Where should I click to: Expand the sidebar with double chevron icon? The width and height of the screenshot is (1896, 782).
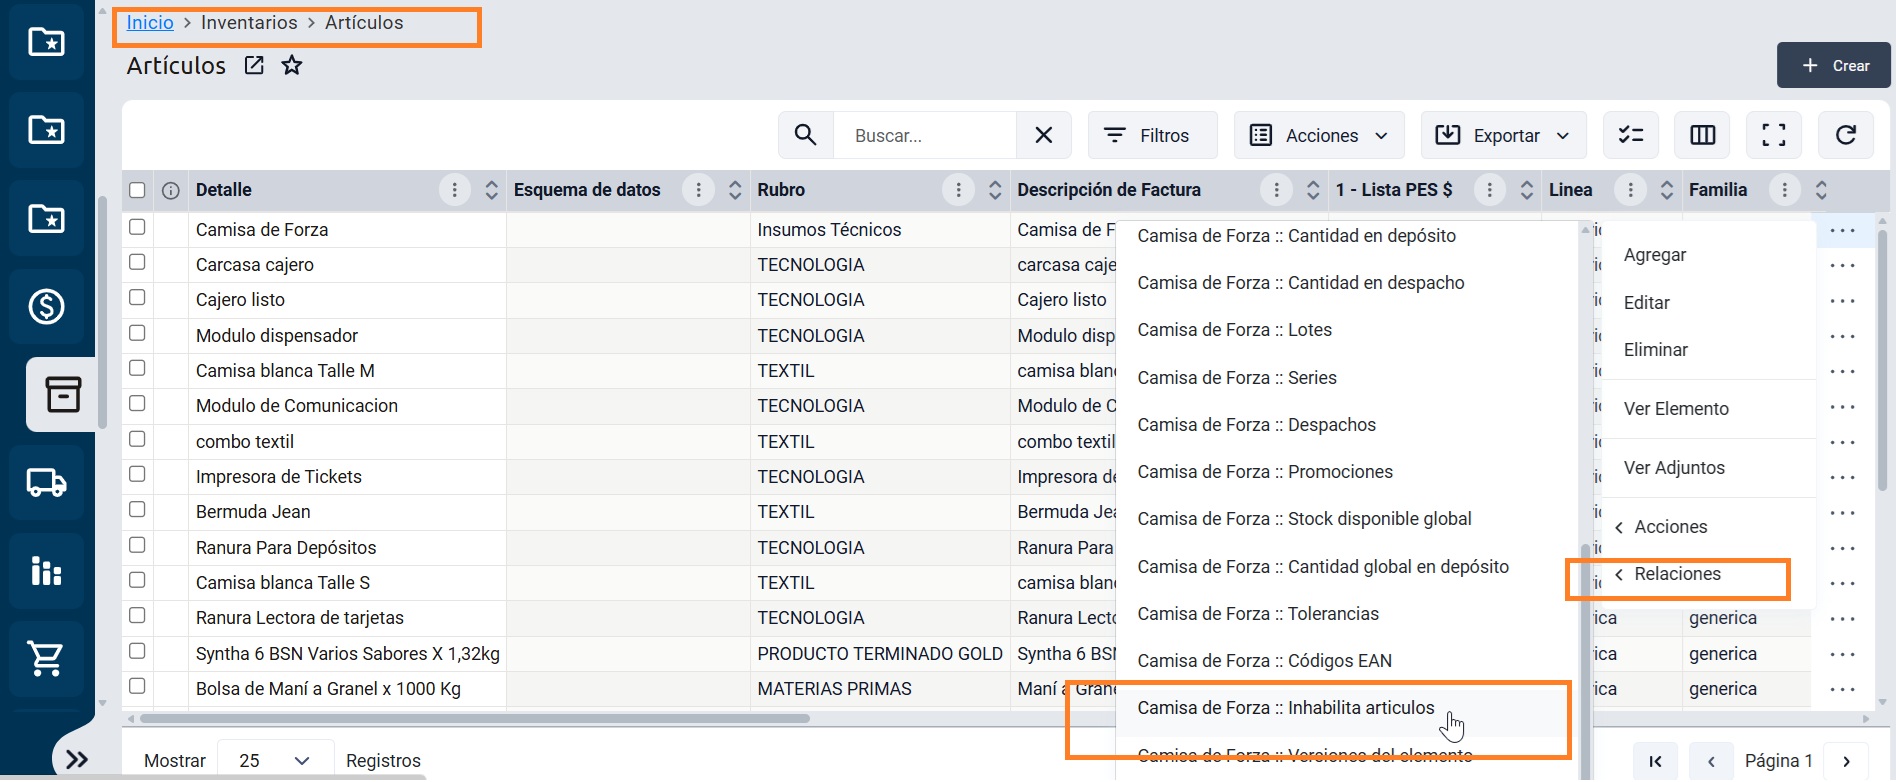pos(77,760)
